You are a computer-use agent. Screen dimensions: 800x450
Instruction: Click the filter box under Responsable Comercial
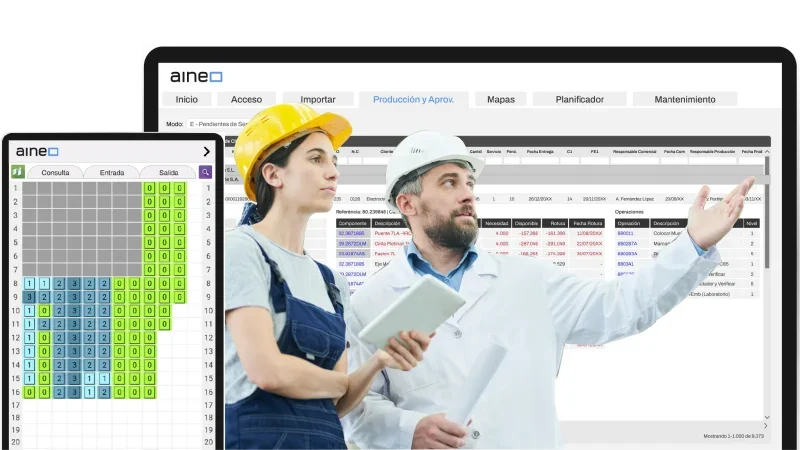pos(635,161)
